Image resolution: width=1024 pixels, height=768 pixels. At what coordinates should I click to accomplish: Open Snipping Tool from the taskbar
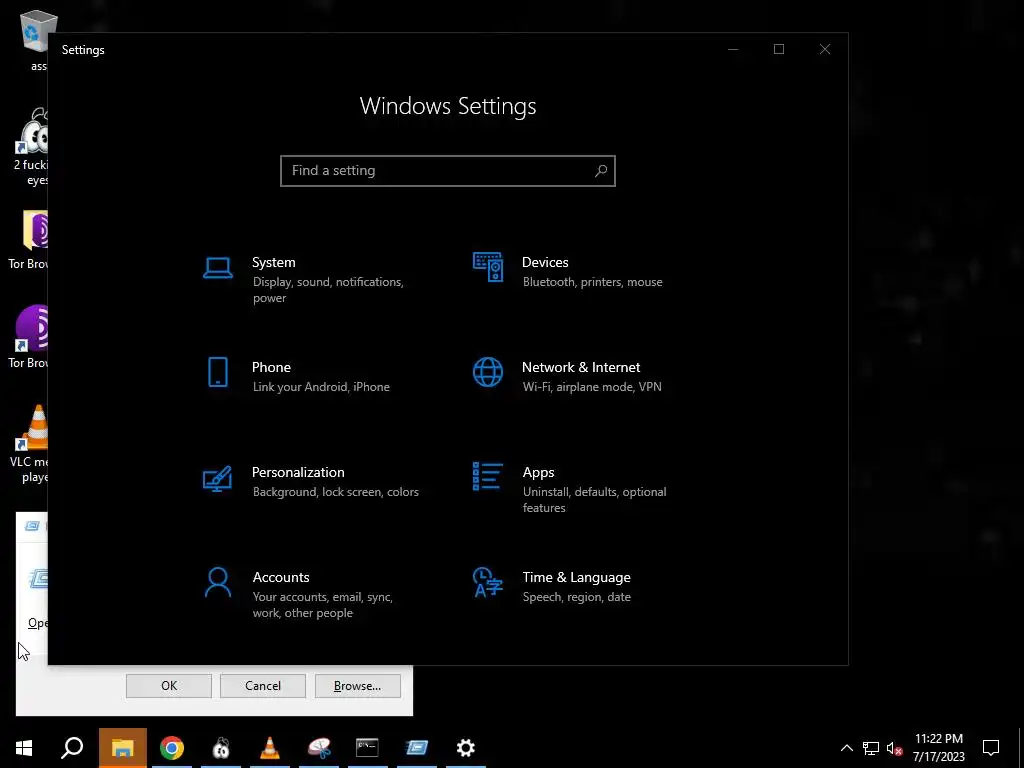pyautogui.click(x=319, y=748)
